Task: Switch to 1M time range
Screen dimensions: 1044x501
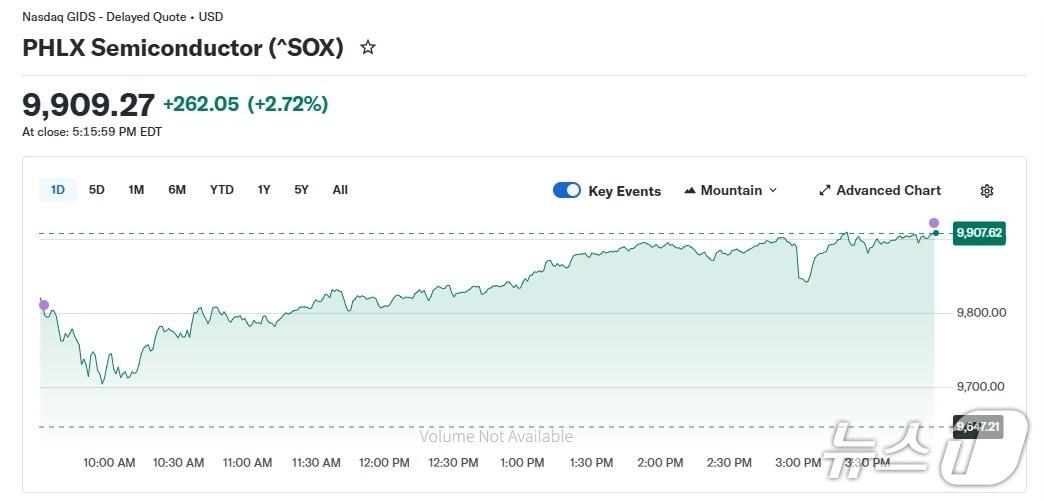Action: pyautogui.click(x=136, y=189)
